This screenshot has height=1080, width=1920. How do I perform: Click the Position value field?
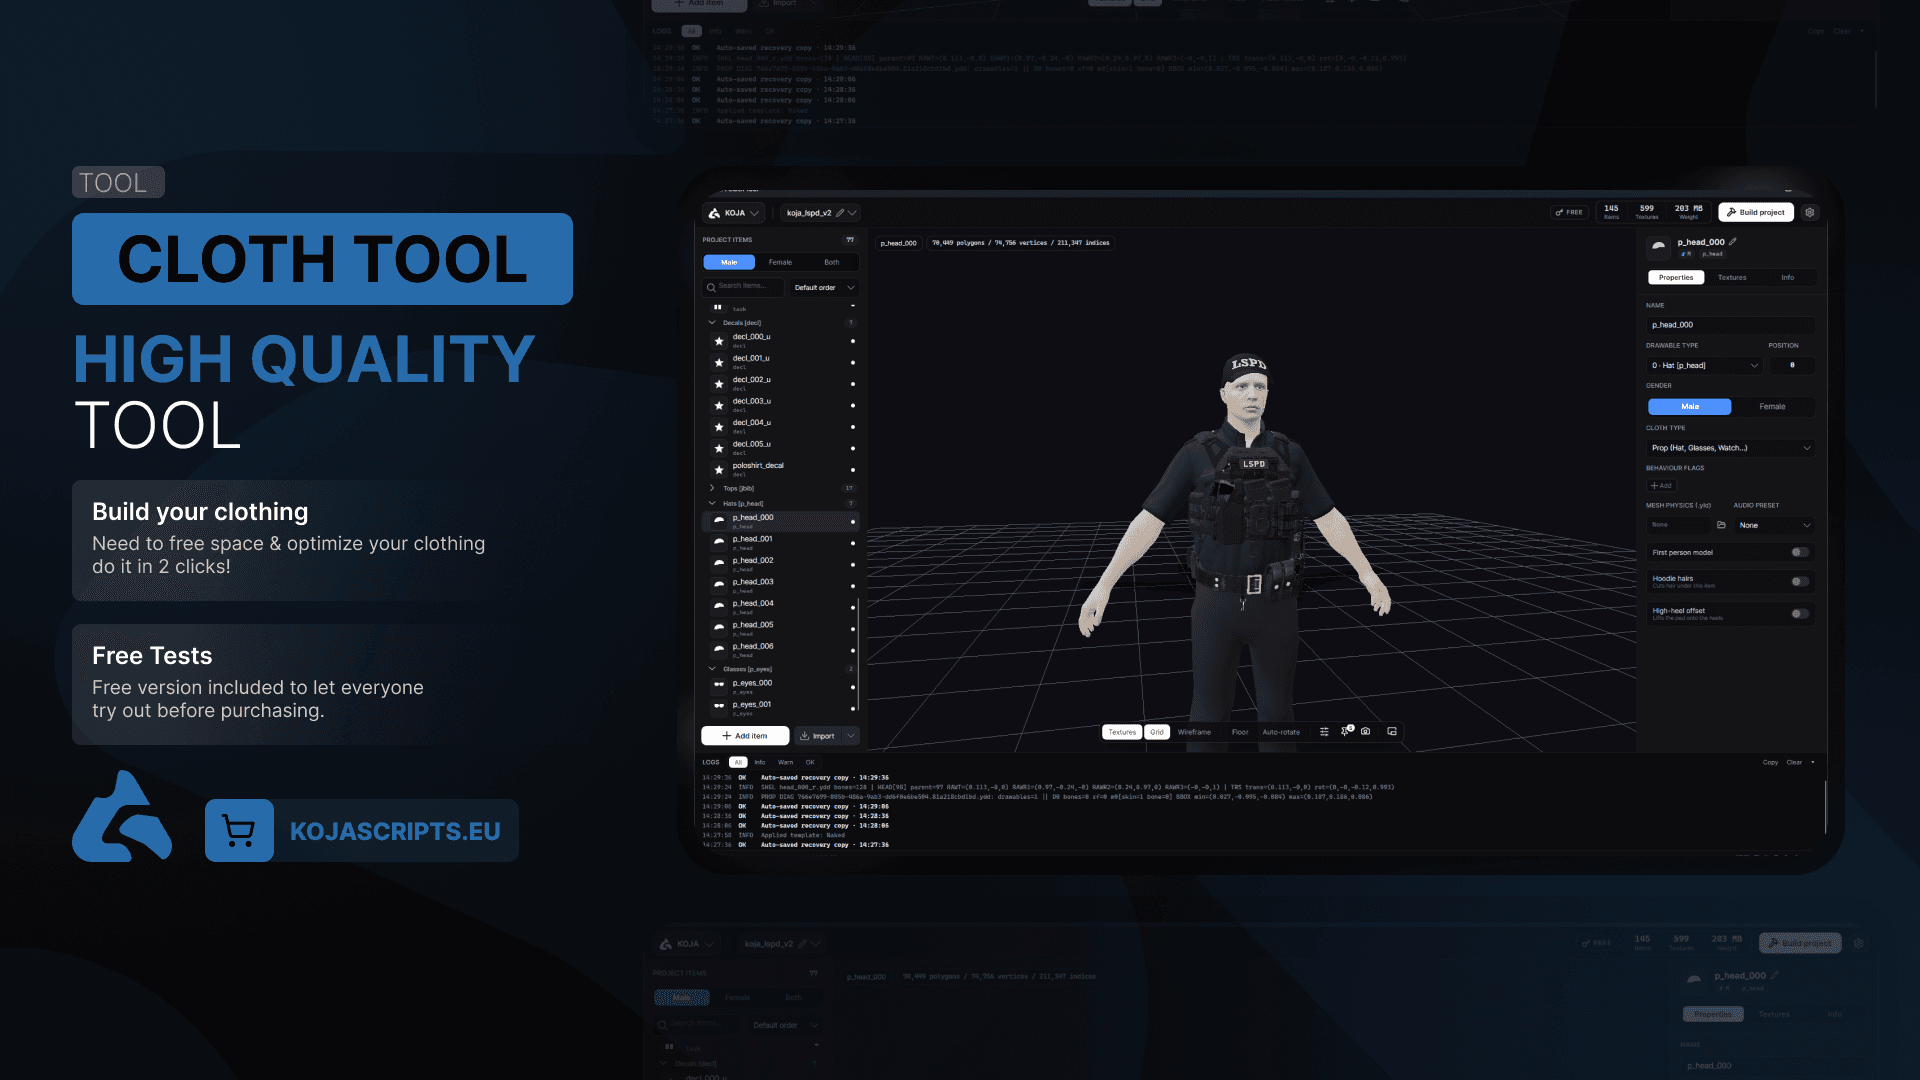(x=1791, y=366)
